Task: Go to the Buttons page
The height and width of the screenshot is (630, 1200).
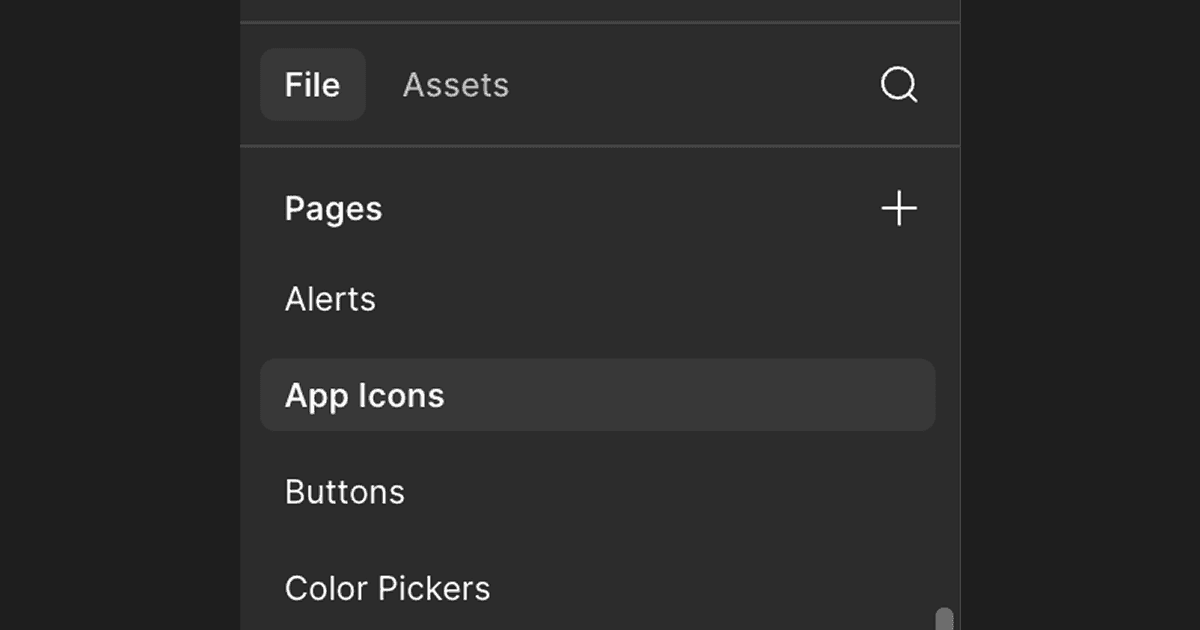Action: click(x=344, y=492)
